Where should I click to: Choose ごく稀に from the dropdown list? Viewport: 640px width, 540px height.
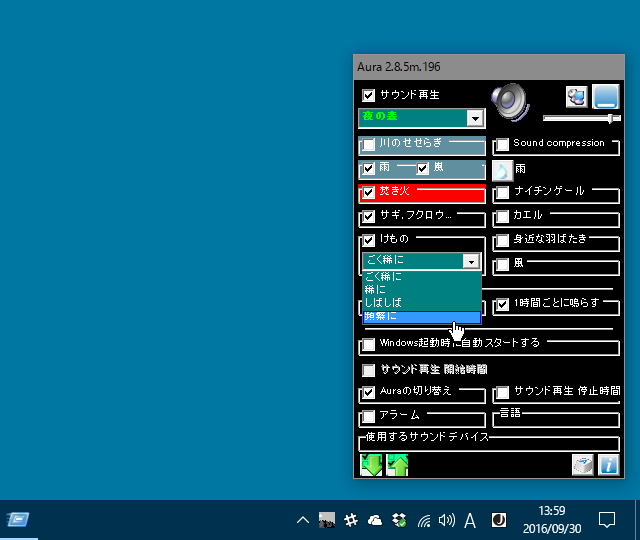422,277
